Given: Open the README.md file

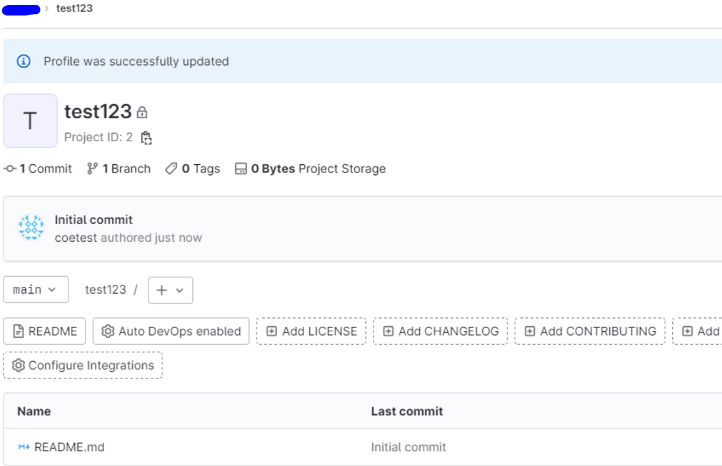Looking at the screenshot, I should (69, 447).
